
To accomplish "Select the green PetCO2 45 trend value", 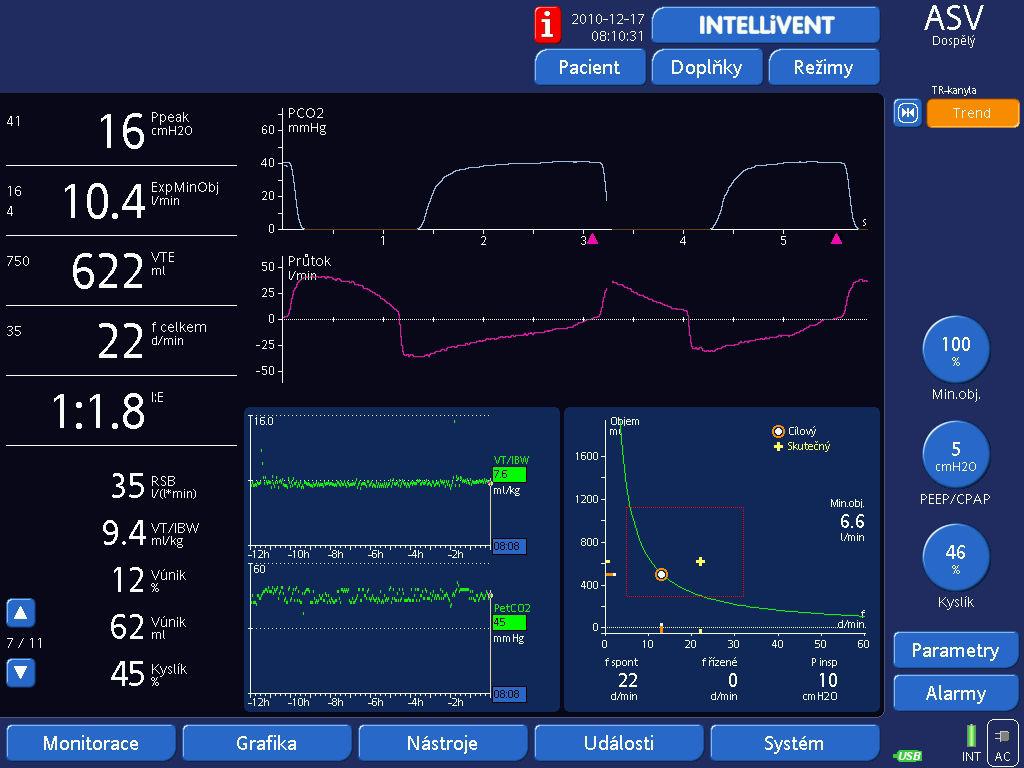I will pos(509,622).
